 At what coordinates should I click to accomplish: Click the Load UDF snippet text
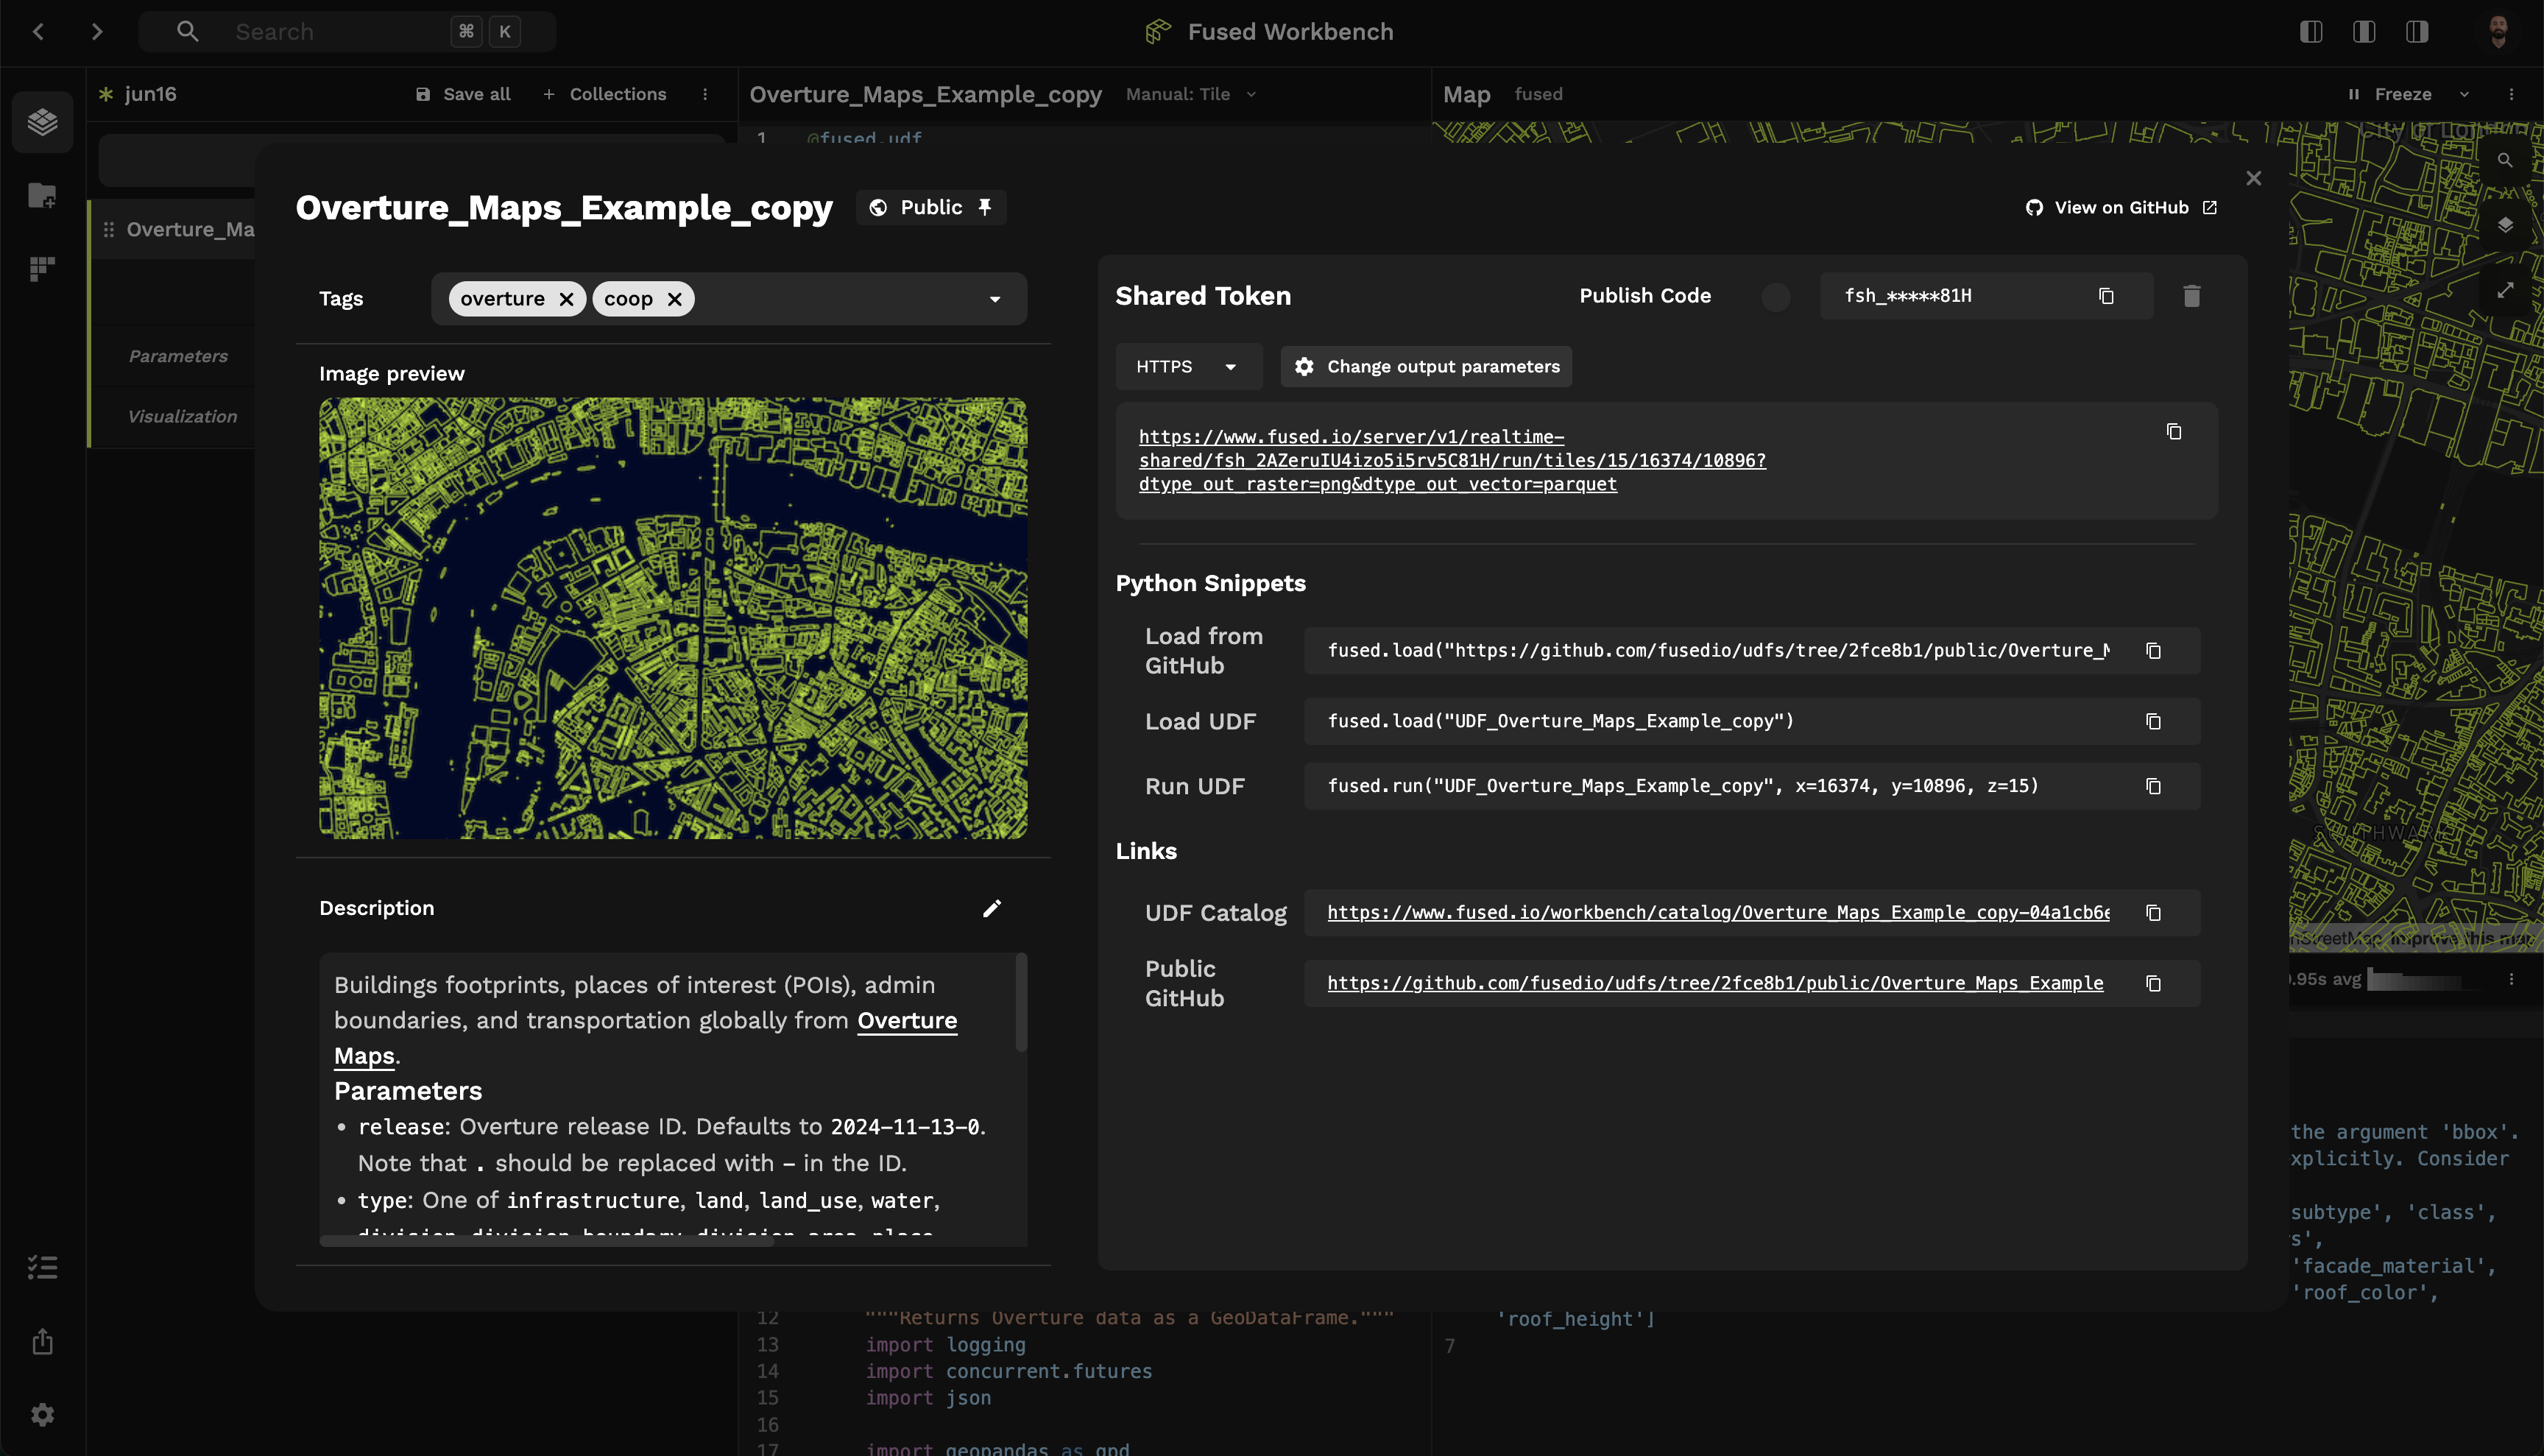tap(1560, 722)
